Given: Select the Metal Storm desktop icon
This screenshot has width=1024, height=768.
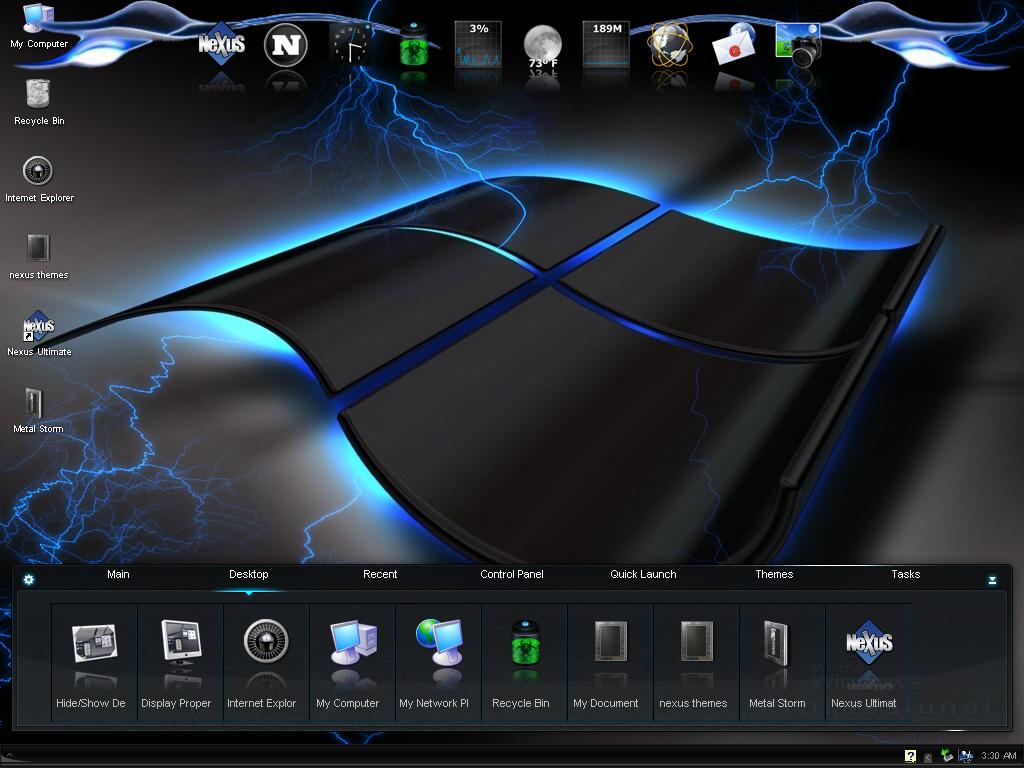Looking at the screenshot, I should click(x=38, y=410).
